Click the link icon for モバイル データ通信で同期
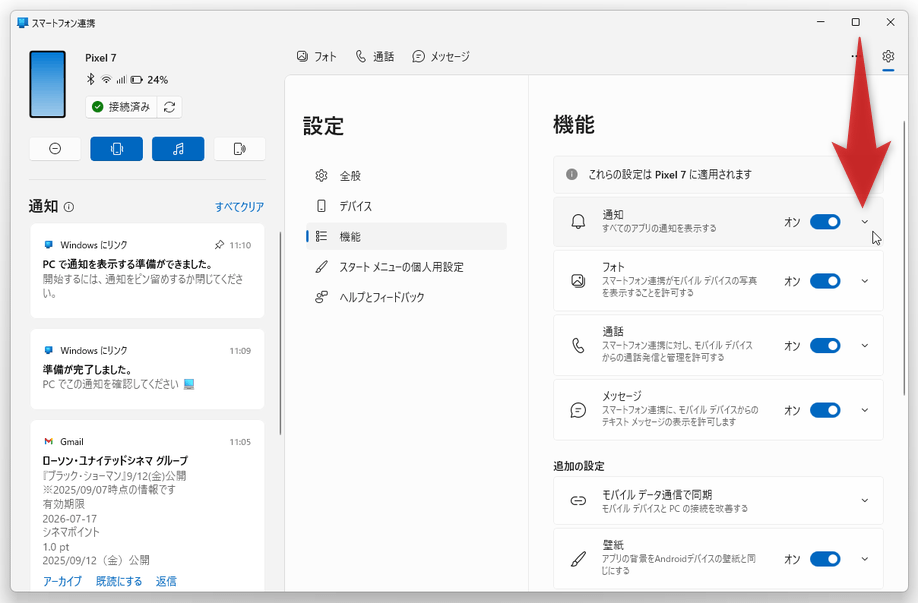 (x=578, y=501)
